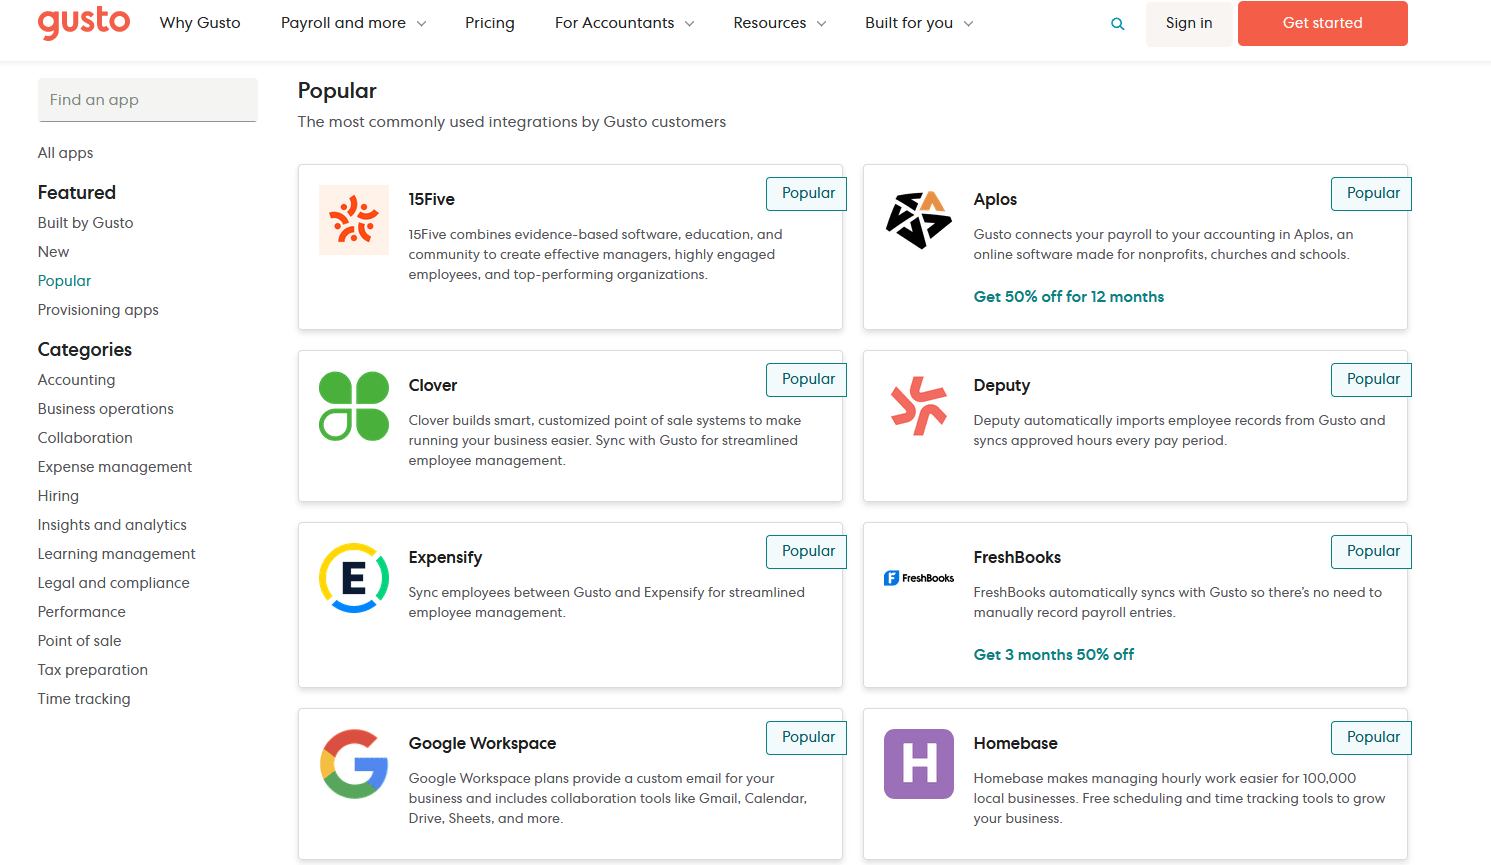Click the FreshBooks logo
1491x865 pixels.
pos(919,578)
